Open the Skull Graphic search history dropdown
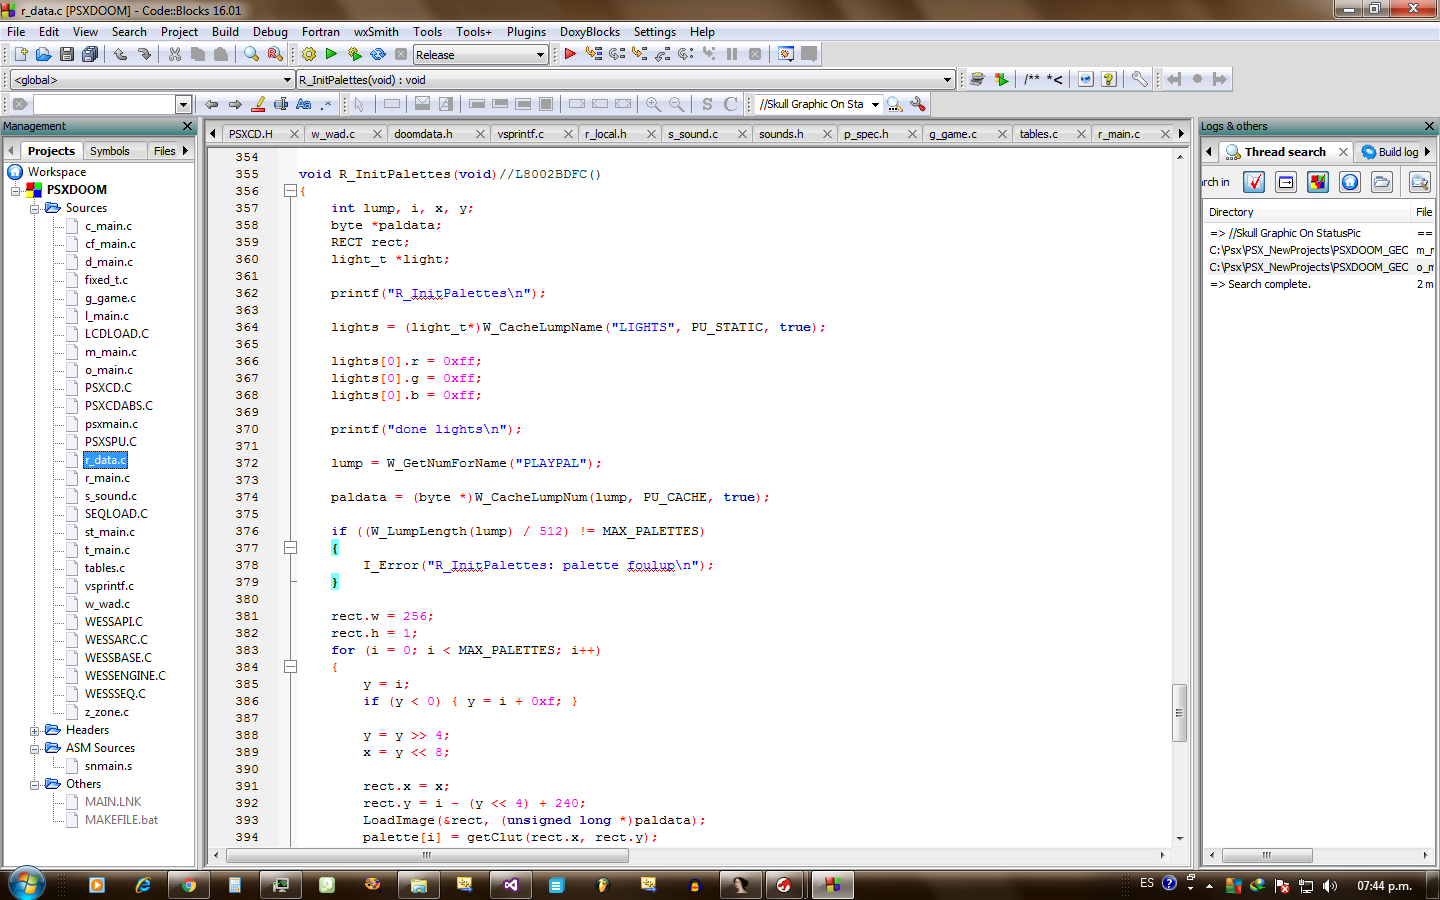 click(875, 104)
